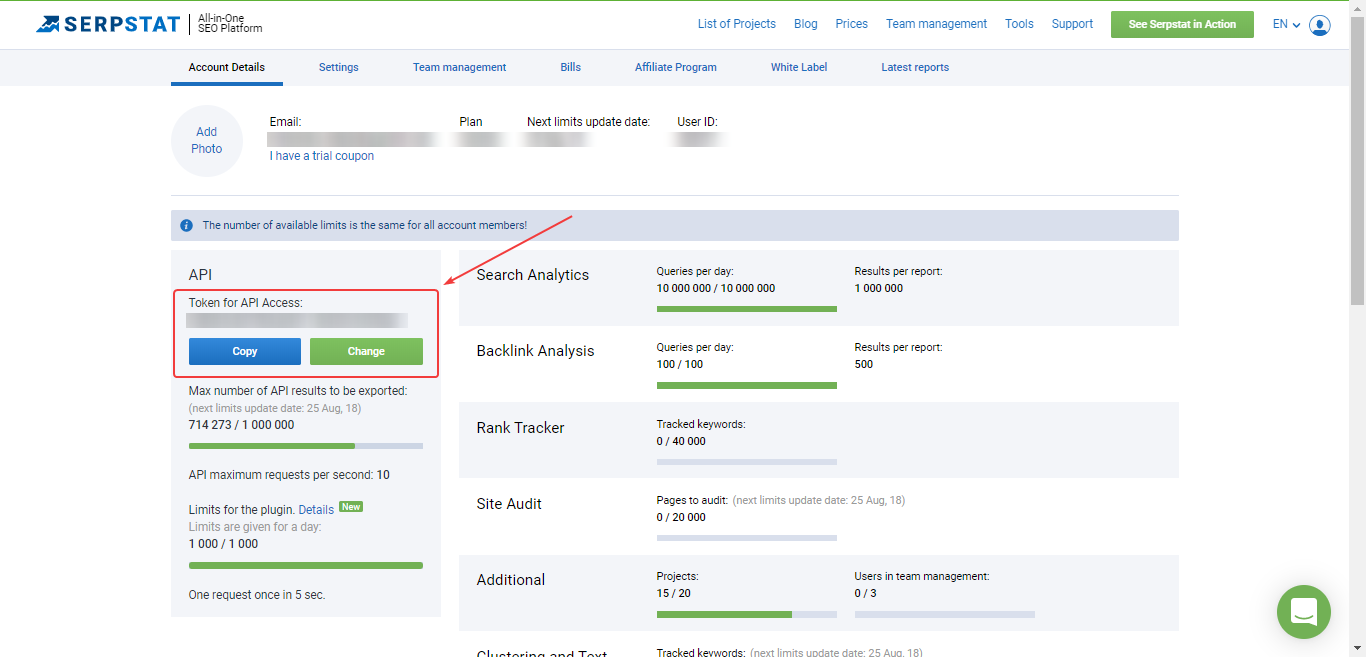This screenshot has height=657, width=1366.
Task: Click the plugin limits progress bar
Action: [306, 565]
